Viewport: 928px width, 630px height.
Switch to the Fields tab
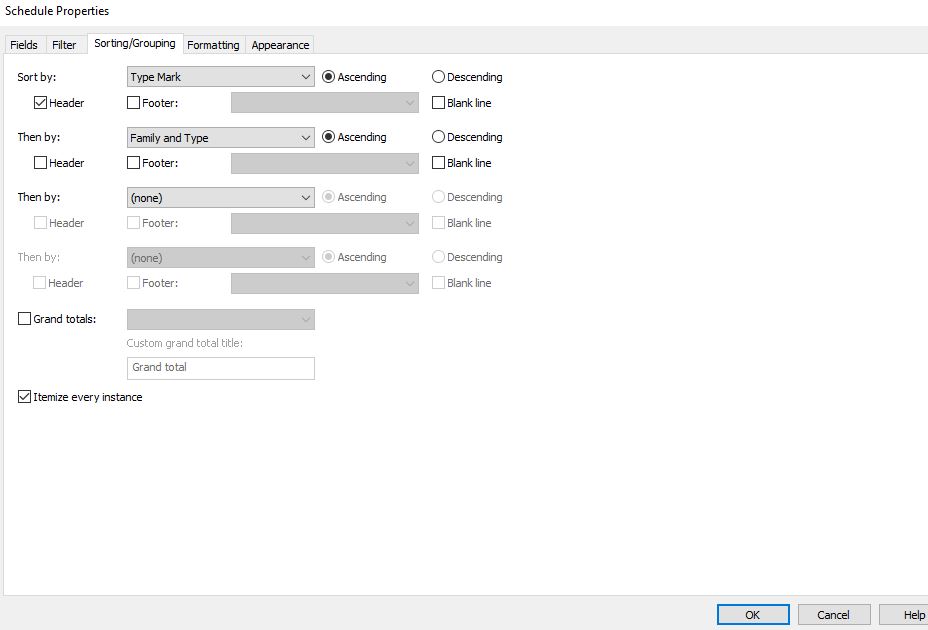[x=24, y=45]
